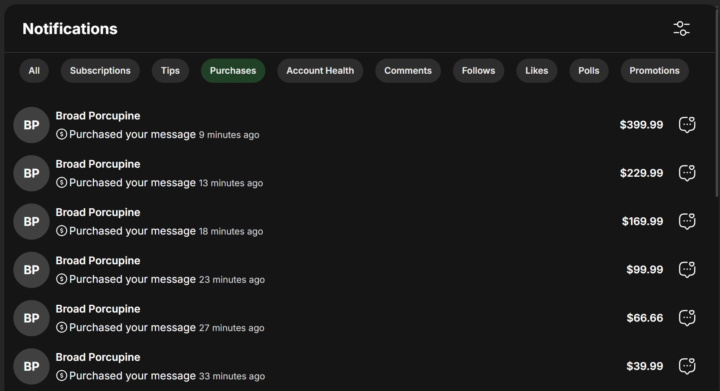The height and width of the screenshot is (391, 720).
Task: Click the $399.99 amount
Action: tap(641, 125)
